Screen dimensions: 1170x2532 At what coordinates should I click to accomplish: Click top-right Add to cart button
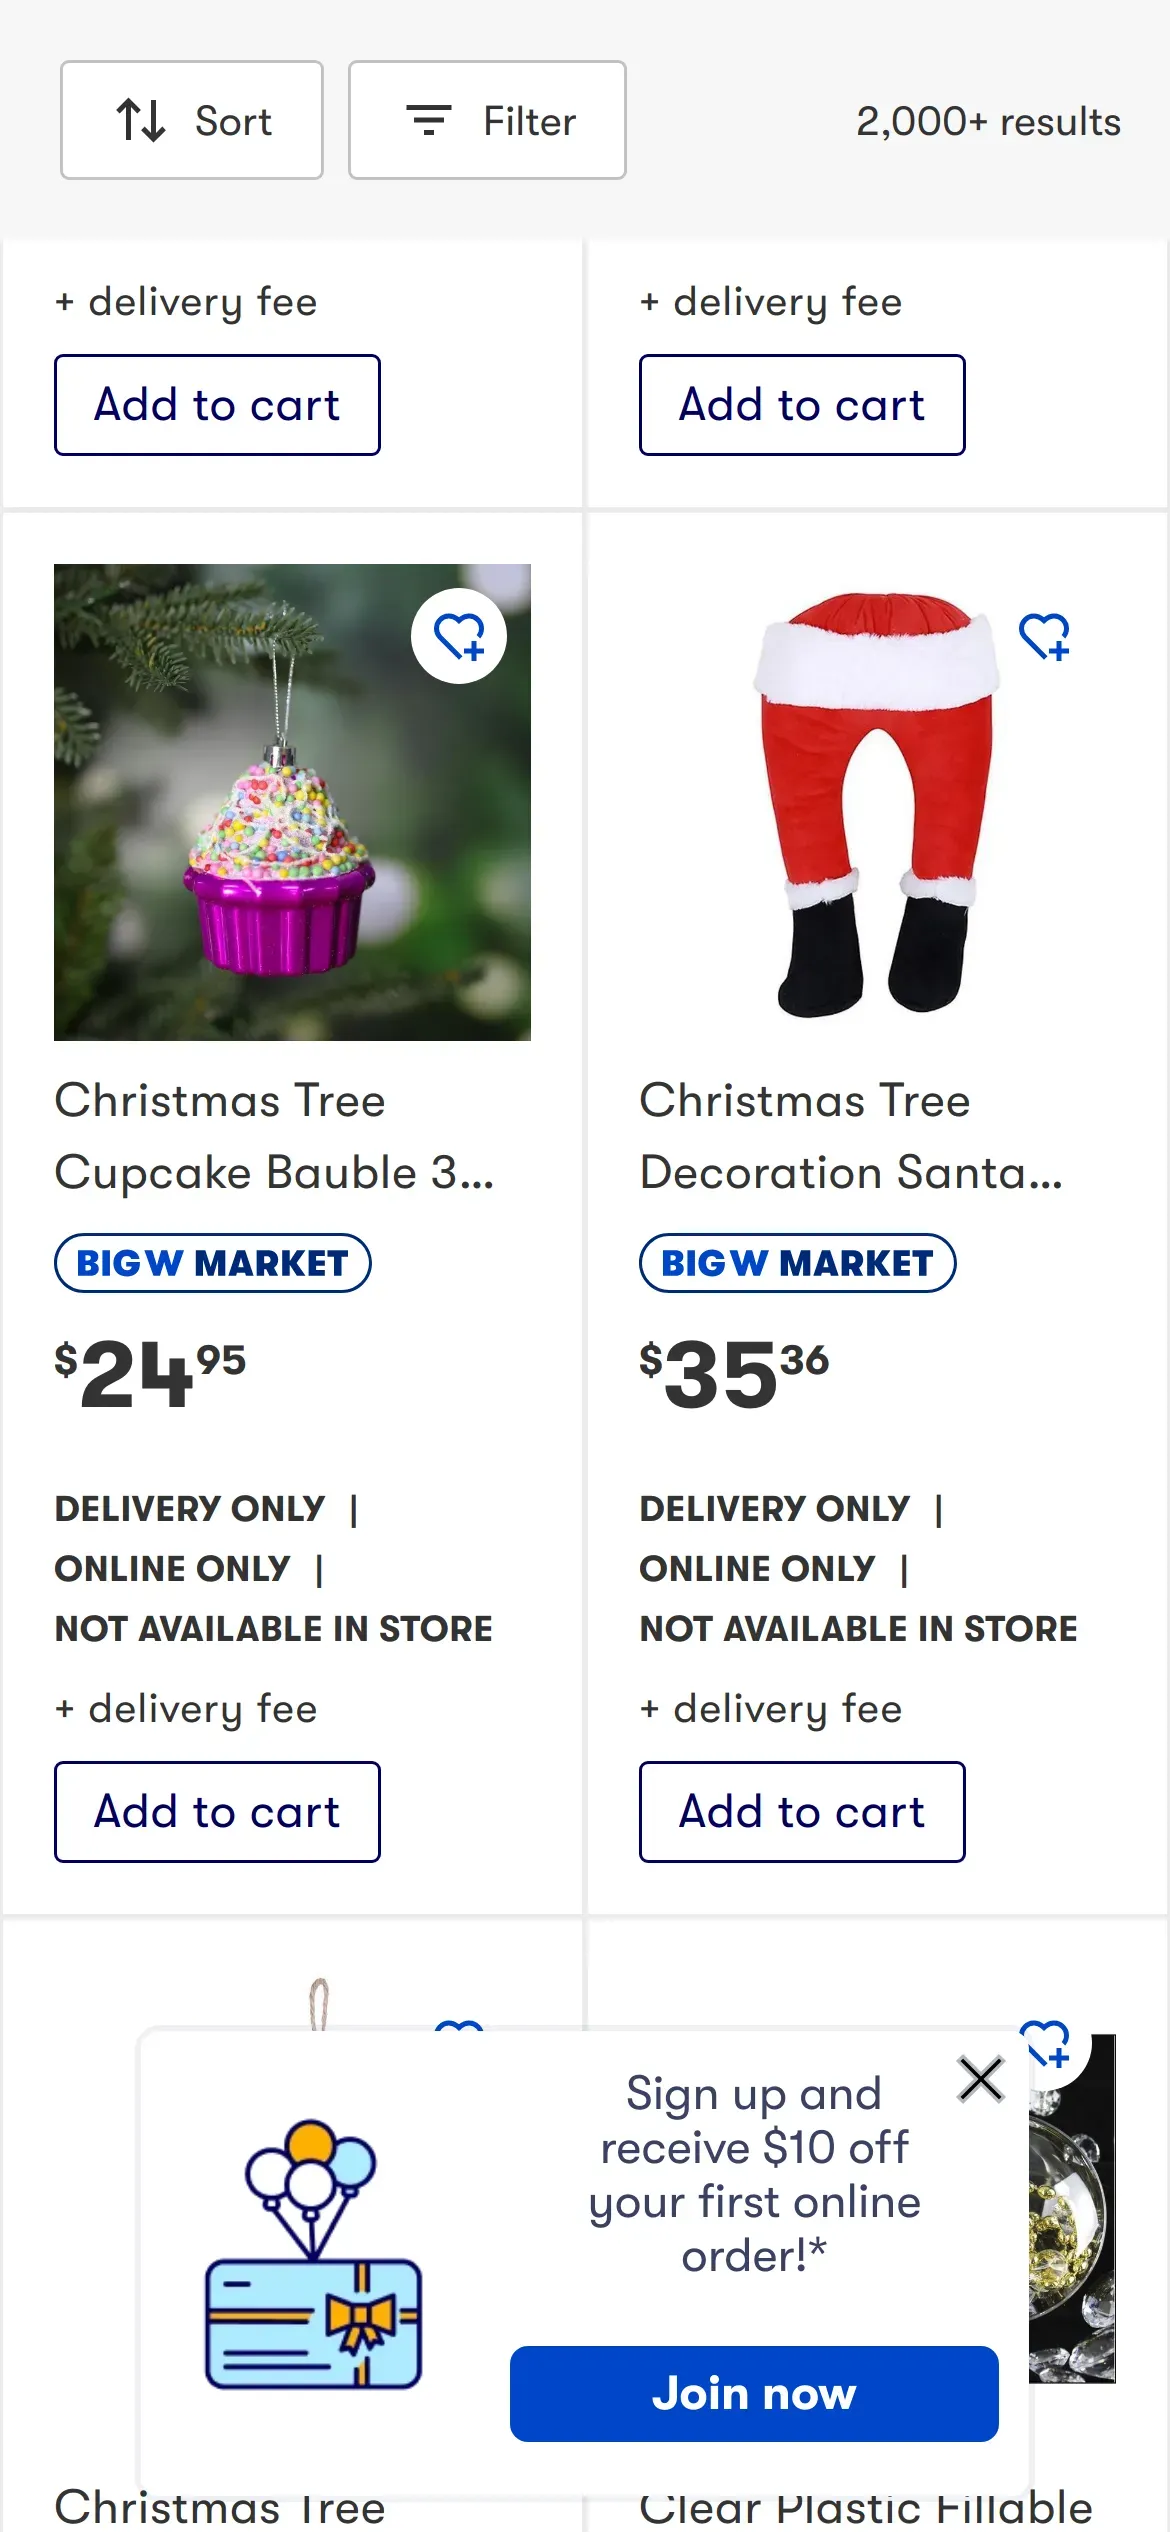click(x=802, y=405)
